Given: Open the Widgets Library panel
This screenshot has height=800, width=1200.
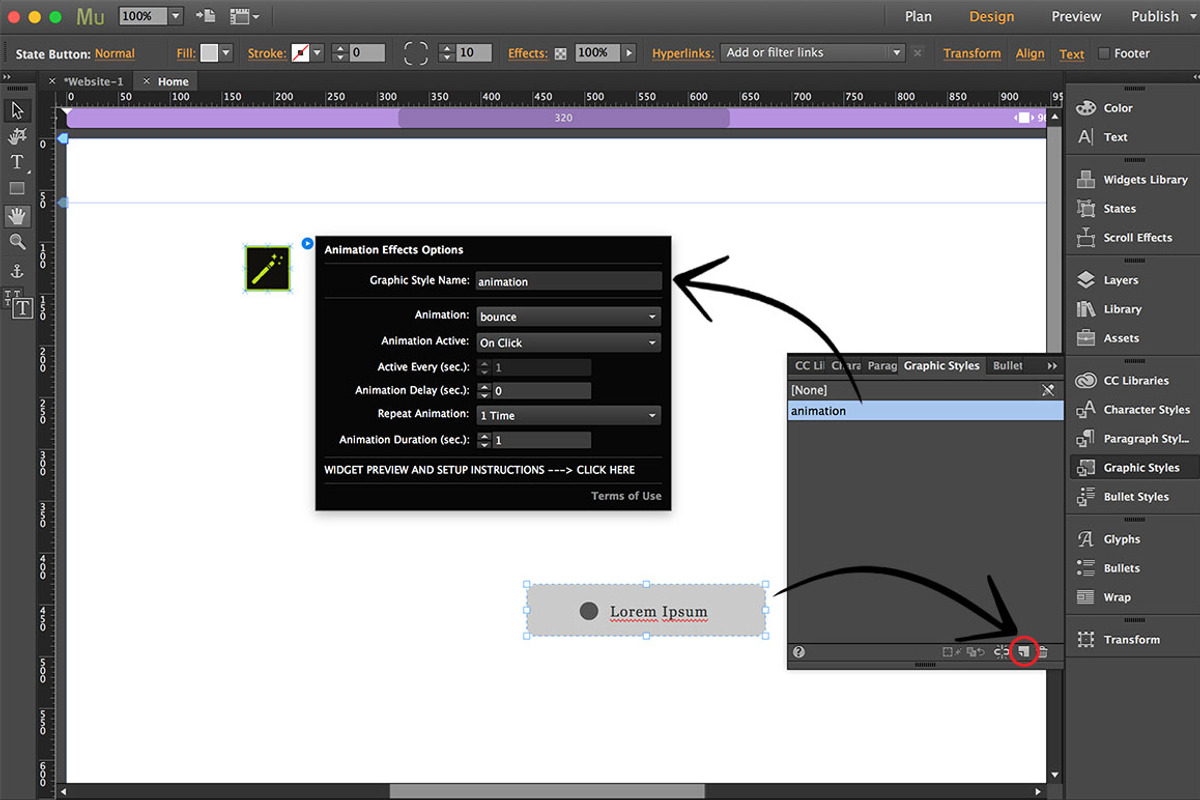Looking at the screenshot, I should pos(1132,180).
